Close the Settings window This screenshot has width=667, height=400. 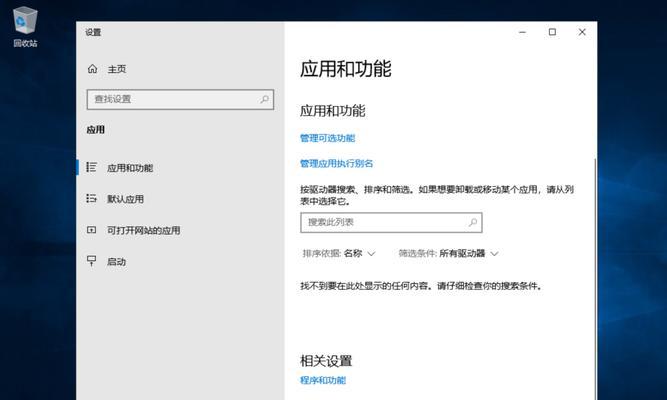[x=582, y=32]
